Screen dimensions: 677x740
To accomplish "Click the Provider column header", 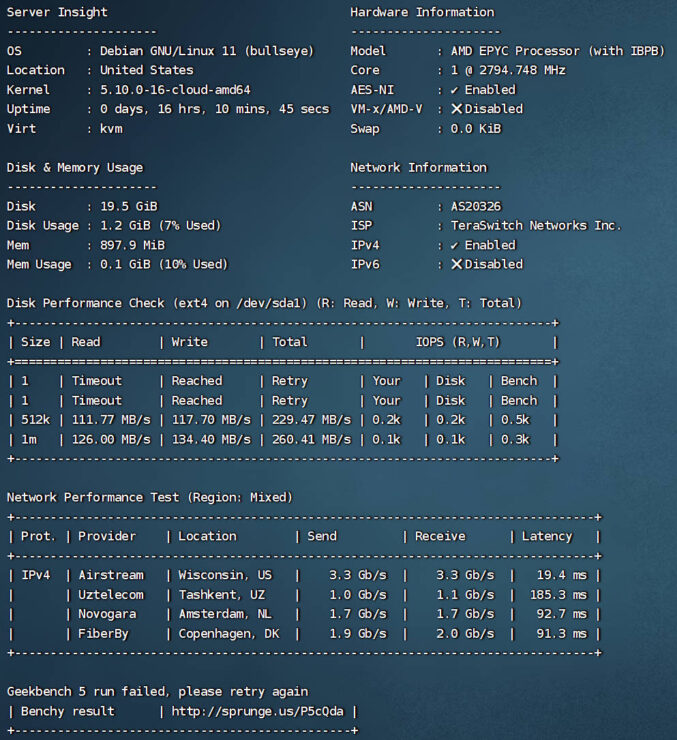I will [x=107, y=536].
